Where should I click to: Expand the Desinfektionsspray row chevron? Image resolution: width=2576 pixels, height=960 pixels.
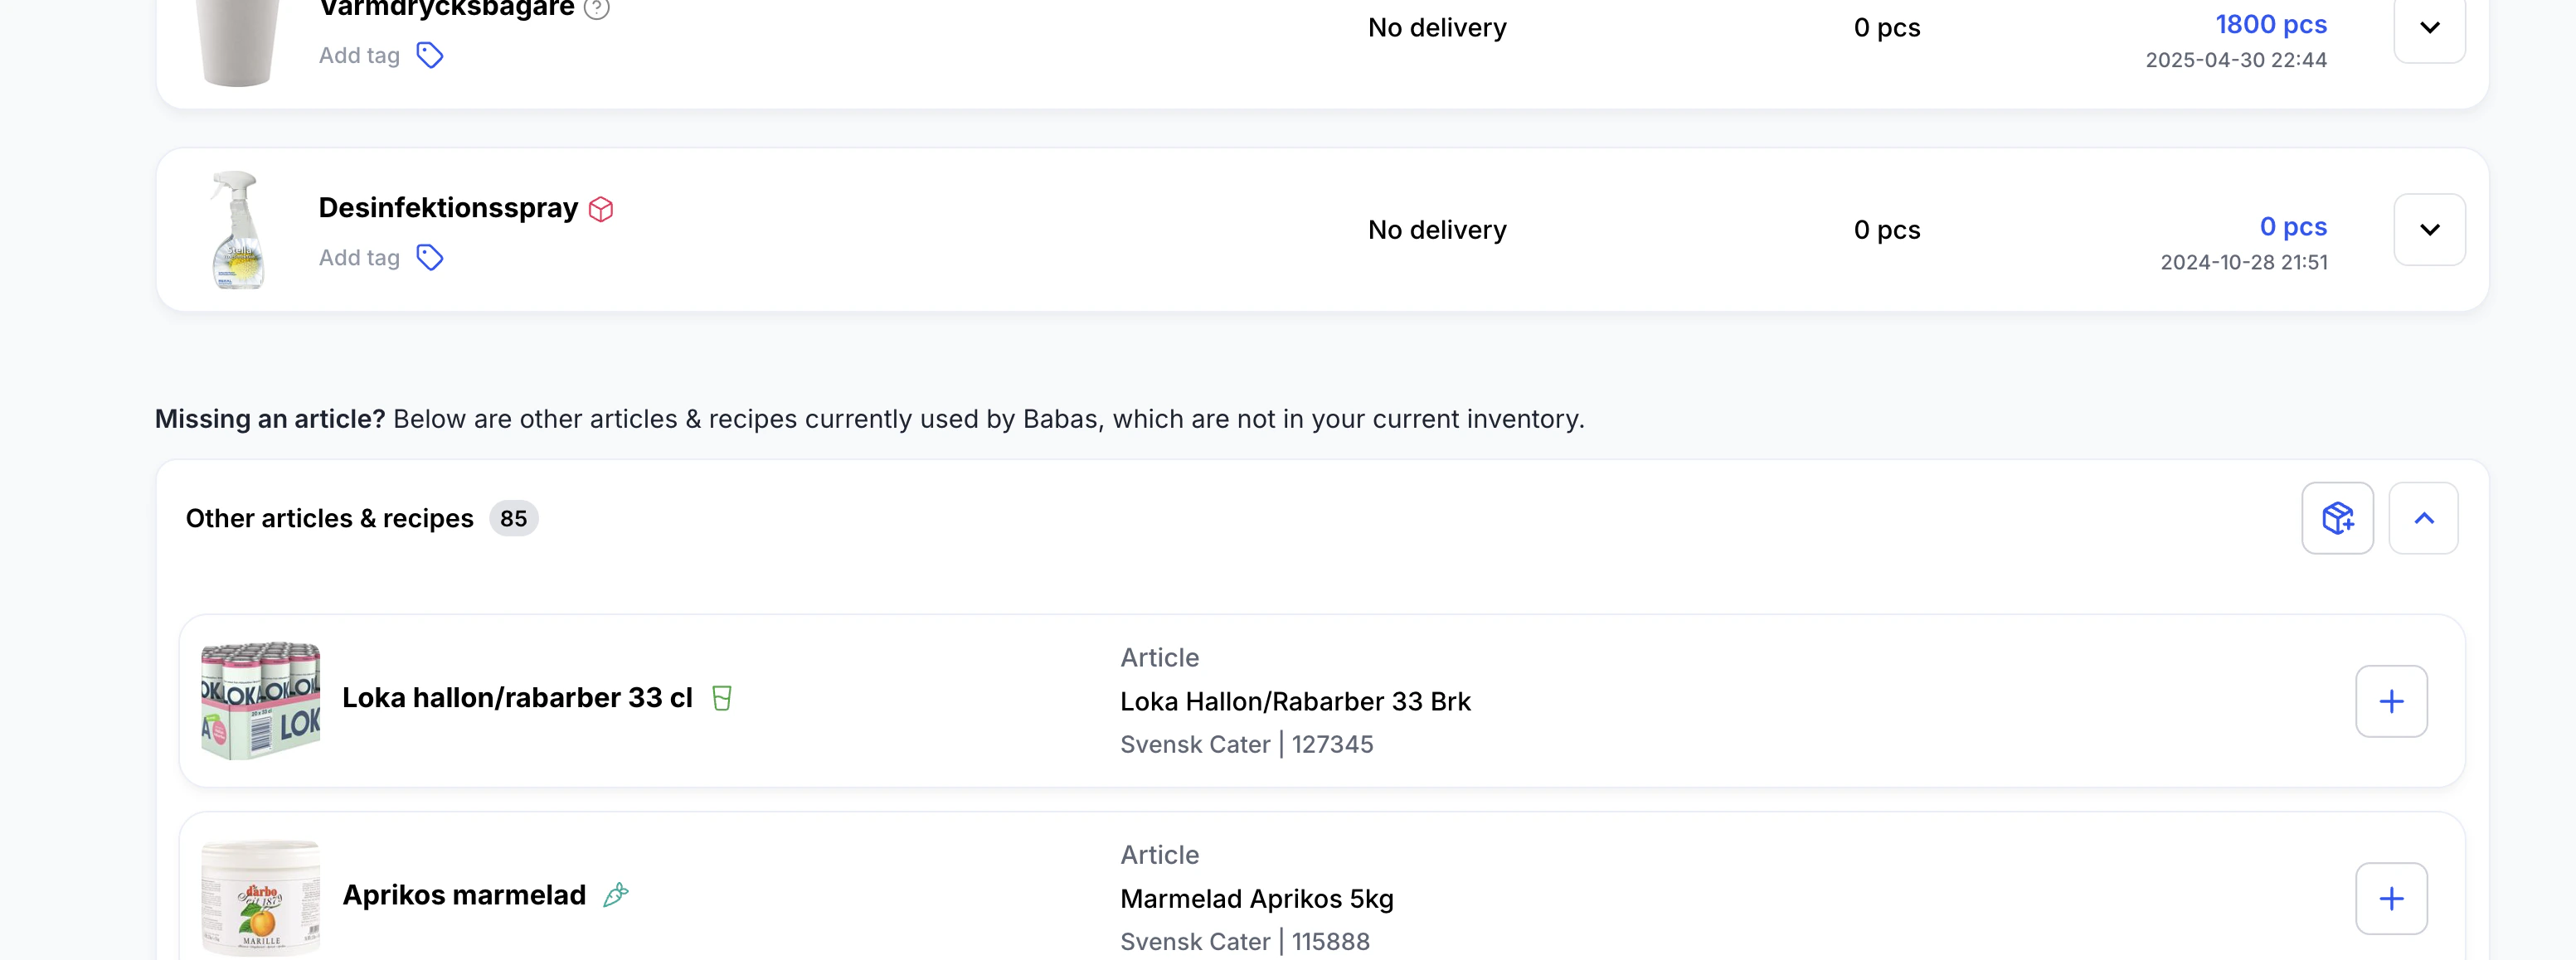[x=2429, y=230]
